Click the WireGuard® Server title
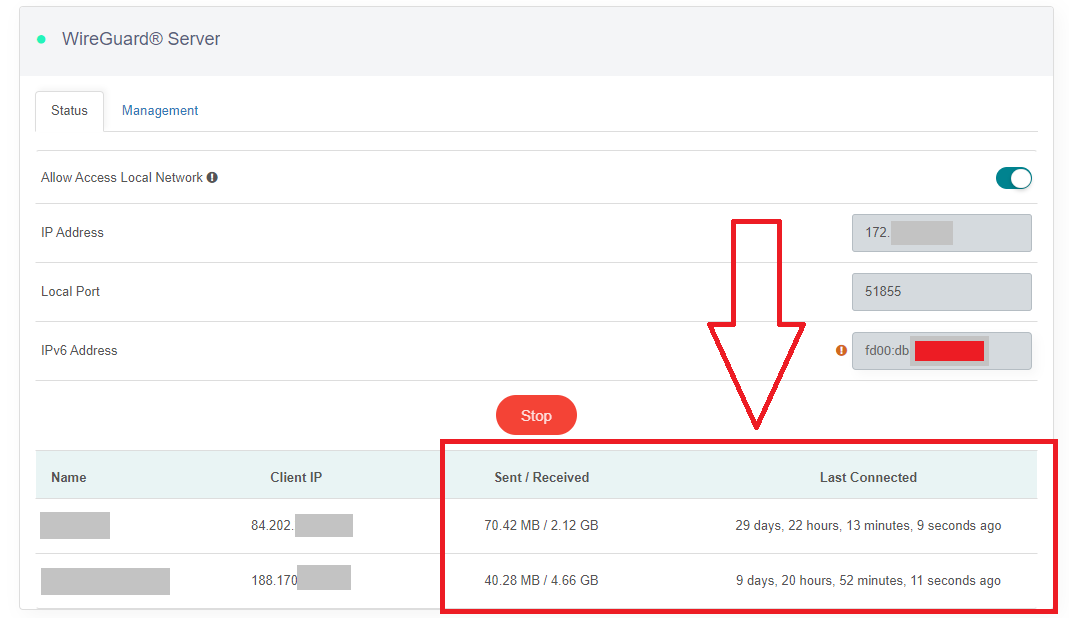The width and height of the screenshot is (1069, 618). tap(141, 39)
